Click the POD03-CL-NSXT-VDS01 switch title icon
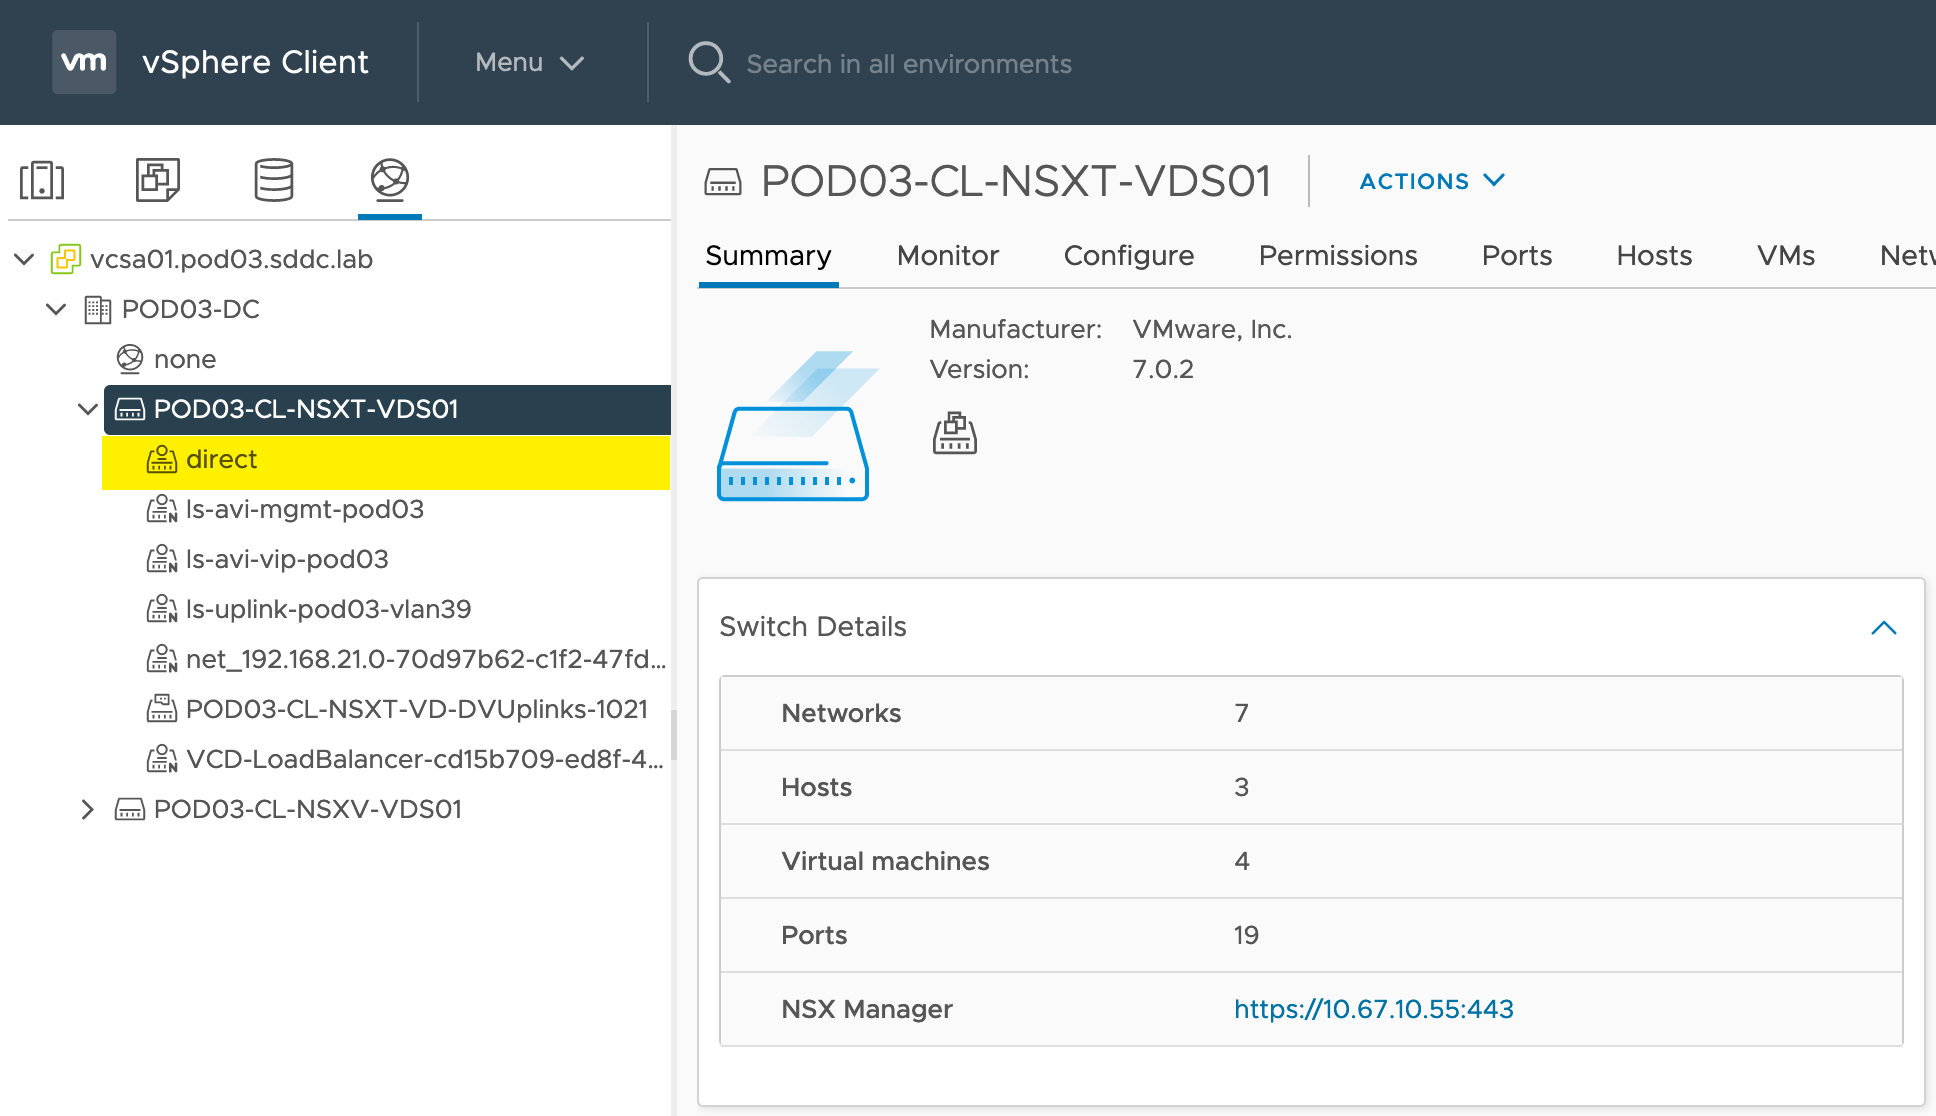Viewport: 1936px width, 1116px height. (x=723, y=182)
